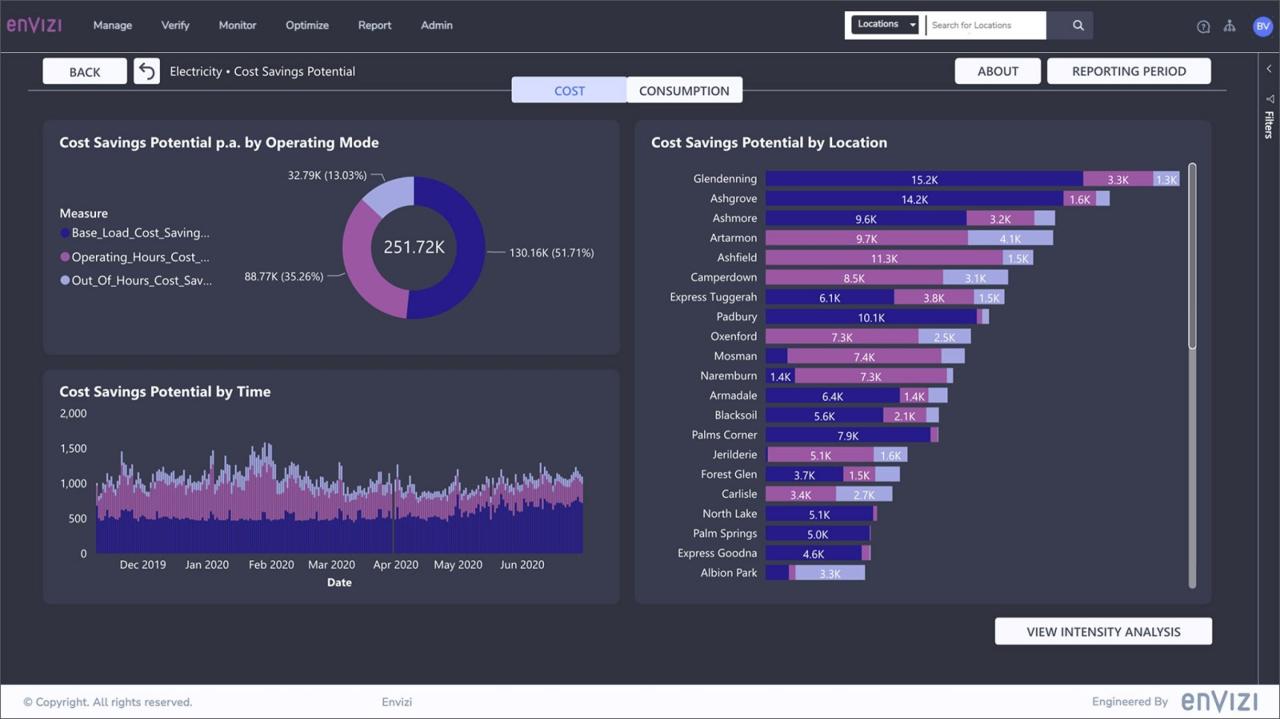Click the Operating_Hours_Cost legend color swatch
The height and width of the screenshot is (719, 1280).
tap(65, 258)
